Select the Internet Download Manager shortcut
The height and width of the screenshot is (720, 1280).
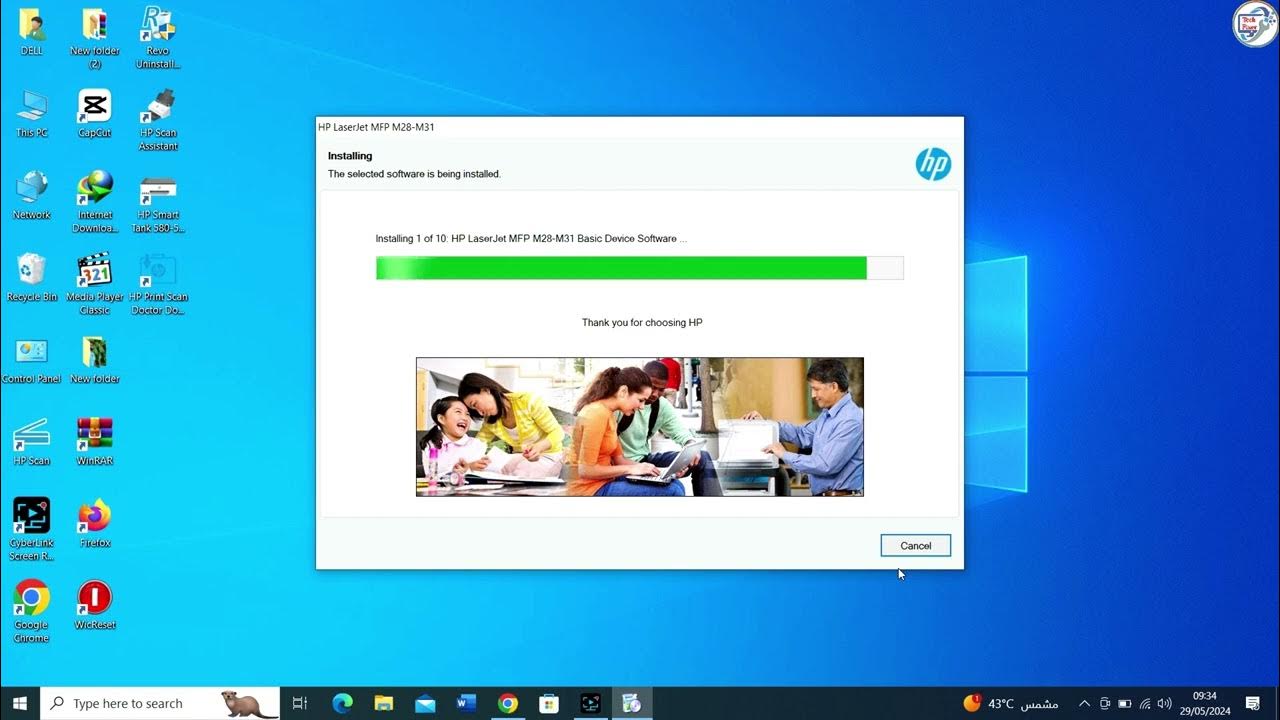point(95,202)
